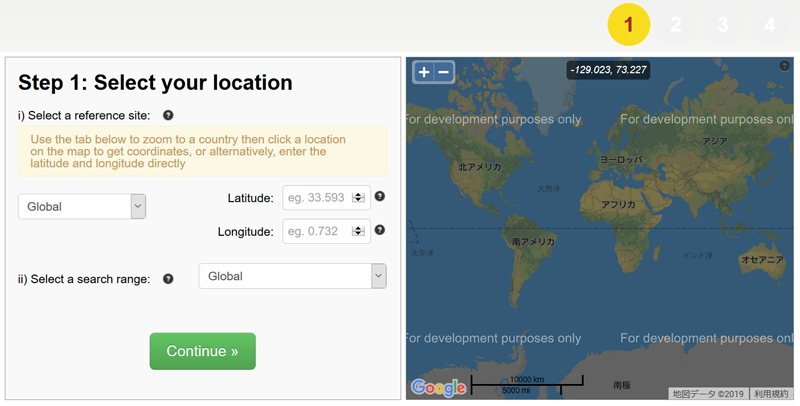The height and width of the screenshot is (406, 800).
Task: Click inside the Latitude input field
Action: coord(317,198)
